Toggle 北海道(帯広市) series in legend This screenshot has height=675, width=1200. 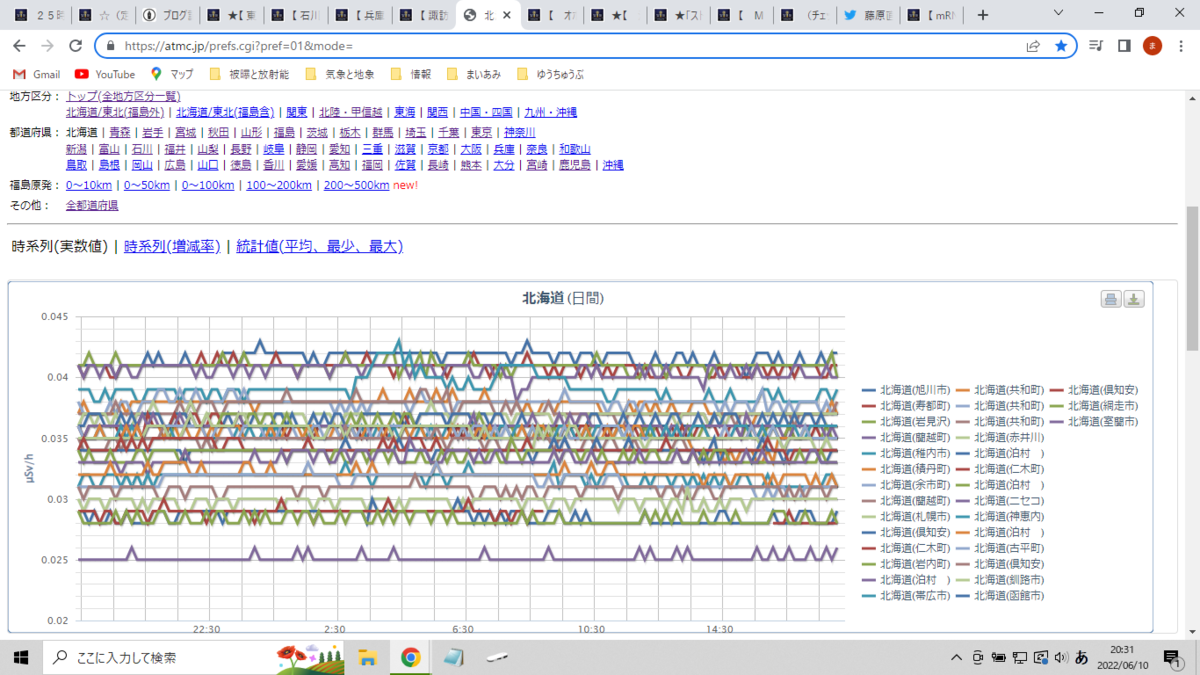coord(906,595)
